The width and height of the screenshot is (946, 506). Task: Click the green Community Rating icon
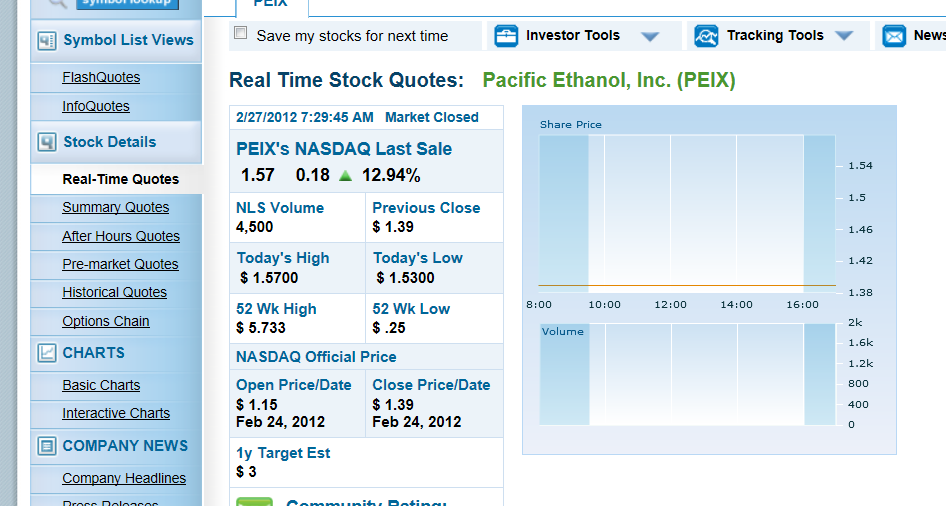point(254,501)
